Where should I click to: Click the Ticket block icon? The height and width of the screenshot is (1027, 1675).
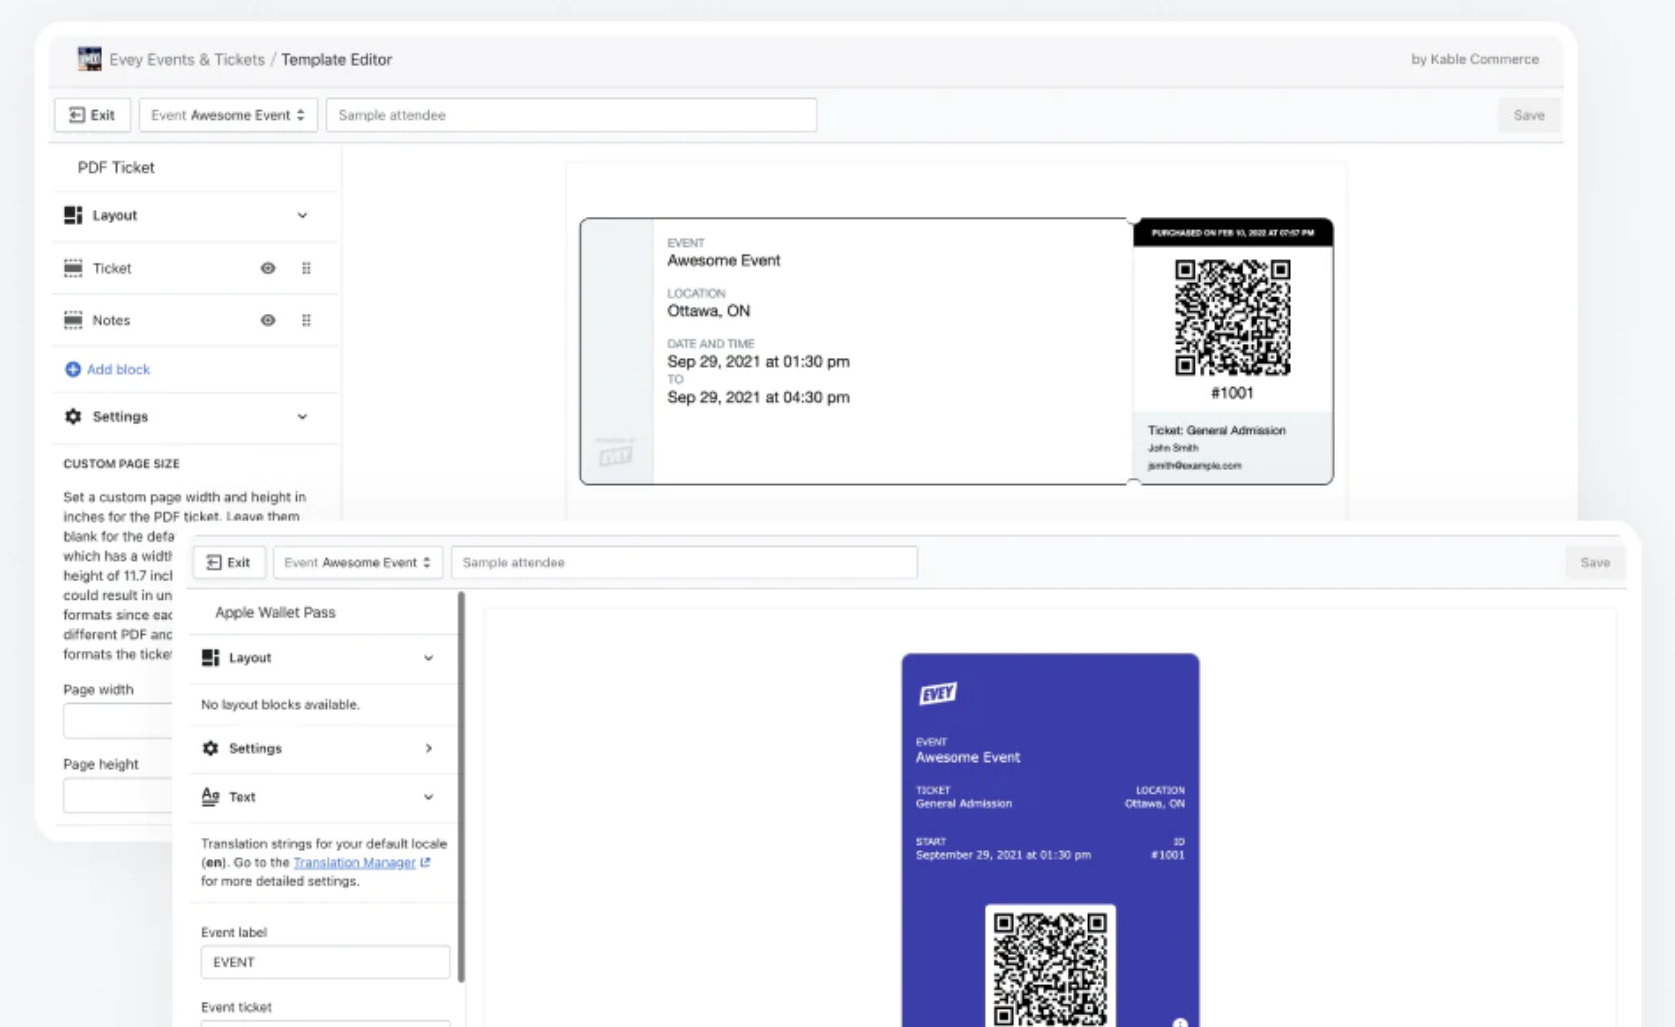click(x=73, y=268)
